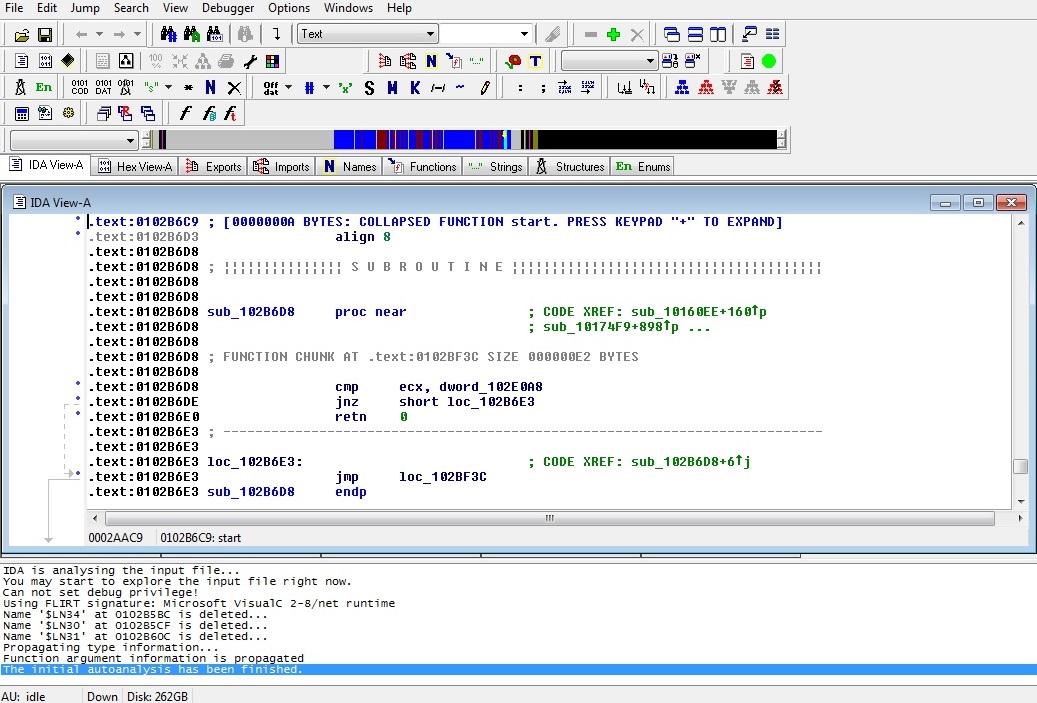Click the green plus add icon
The image size is (1037, 703).
[x=614, y=34]
